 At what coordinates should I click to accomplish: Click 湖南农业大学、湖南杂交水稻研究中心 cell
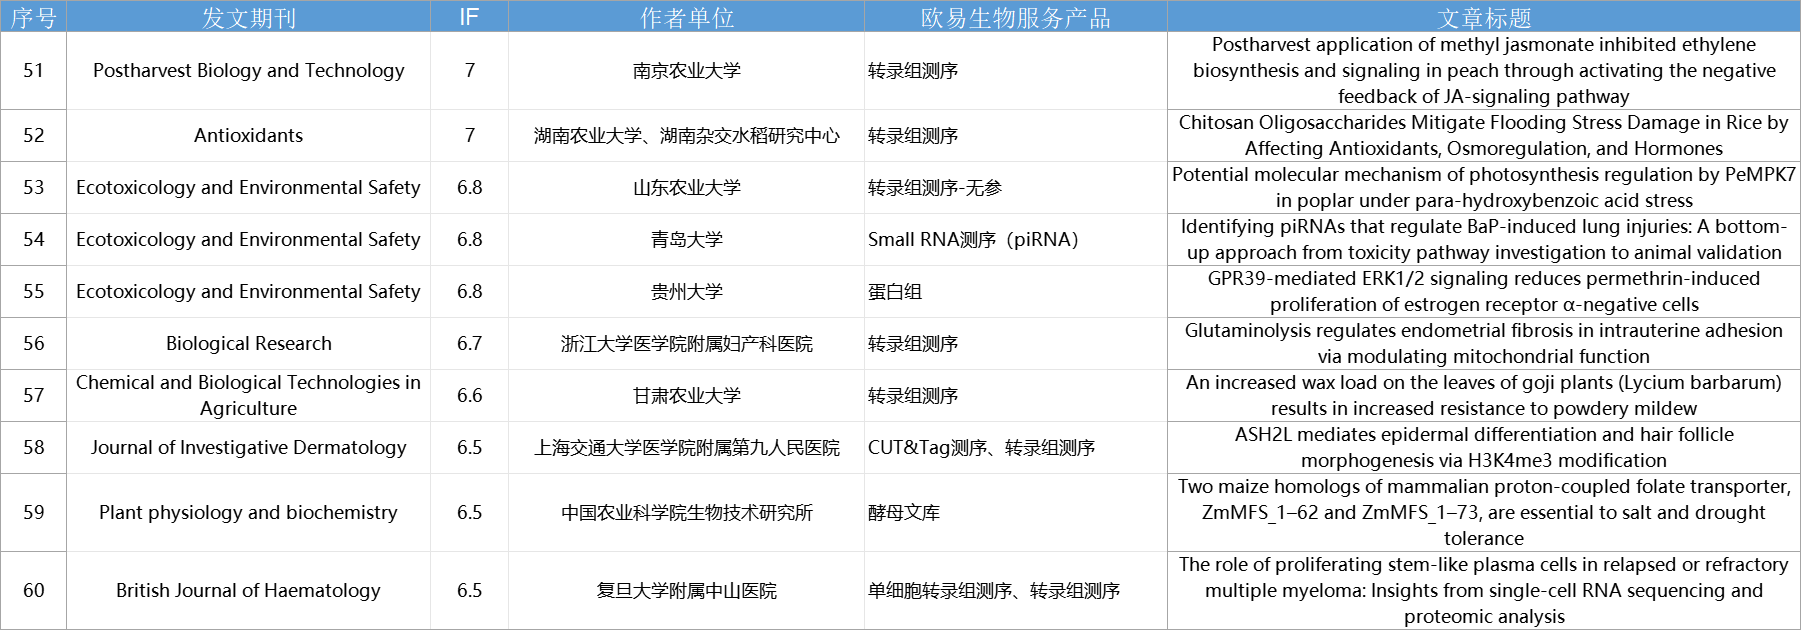click(686, 136)
